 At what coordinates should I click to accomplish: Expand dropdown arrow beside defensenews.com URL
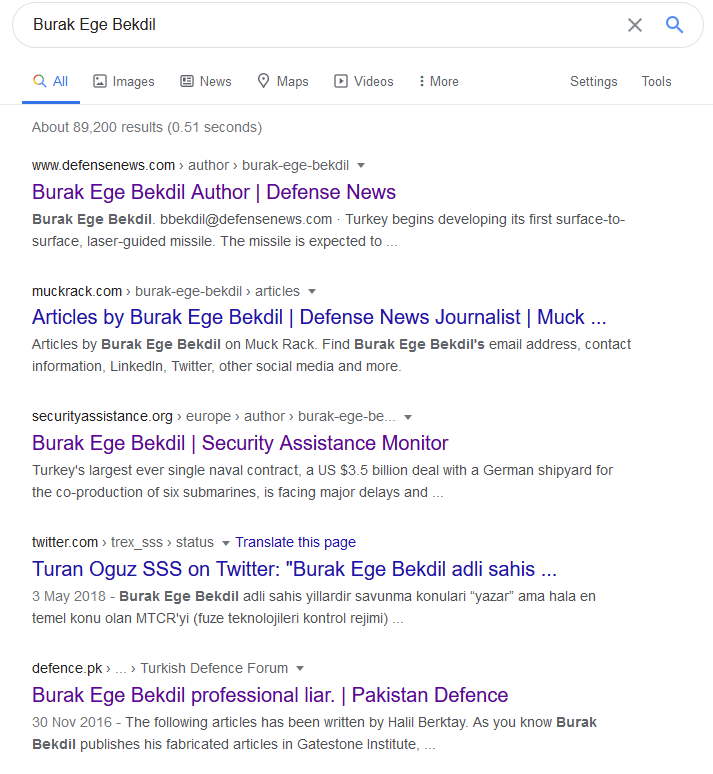[x=361, y=166]
